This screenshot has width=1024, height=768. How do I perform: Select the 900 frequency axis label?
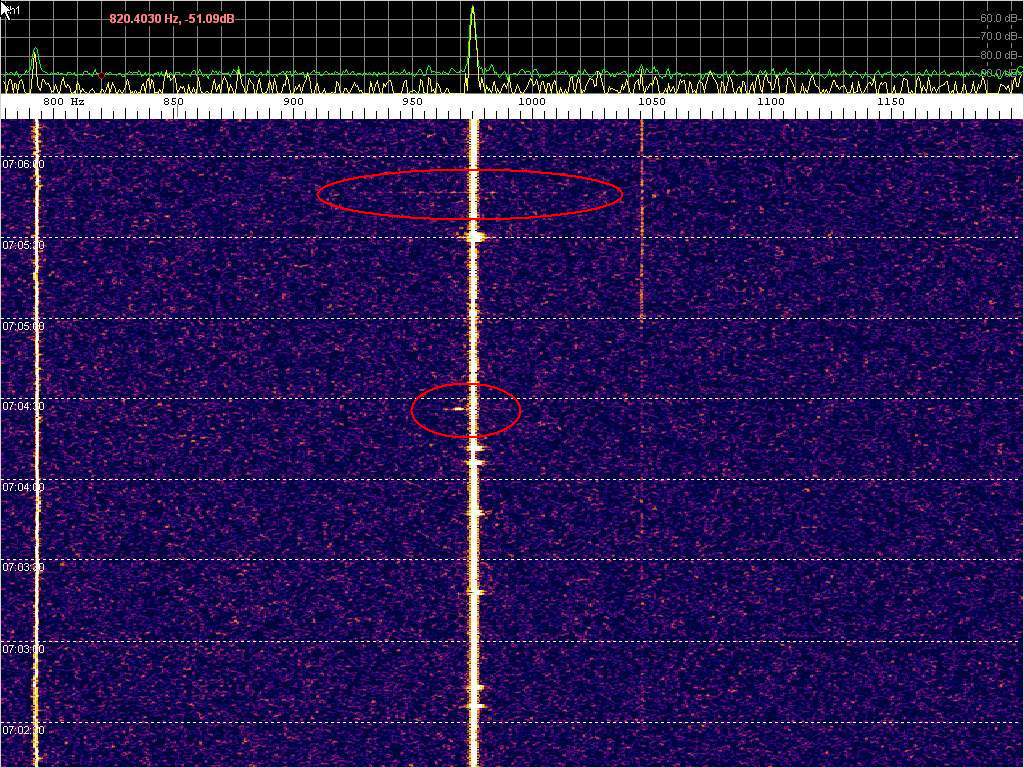click(x=293, y=102)
